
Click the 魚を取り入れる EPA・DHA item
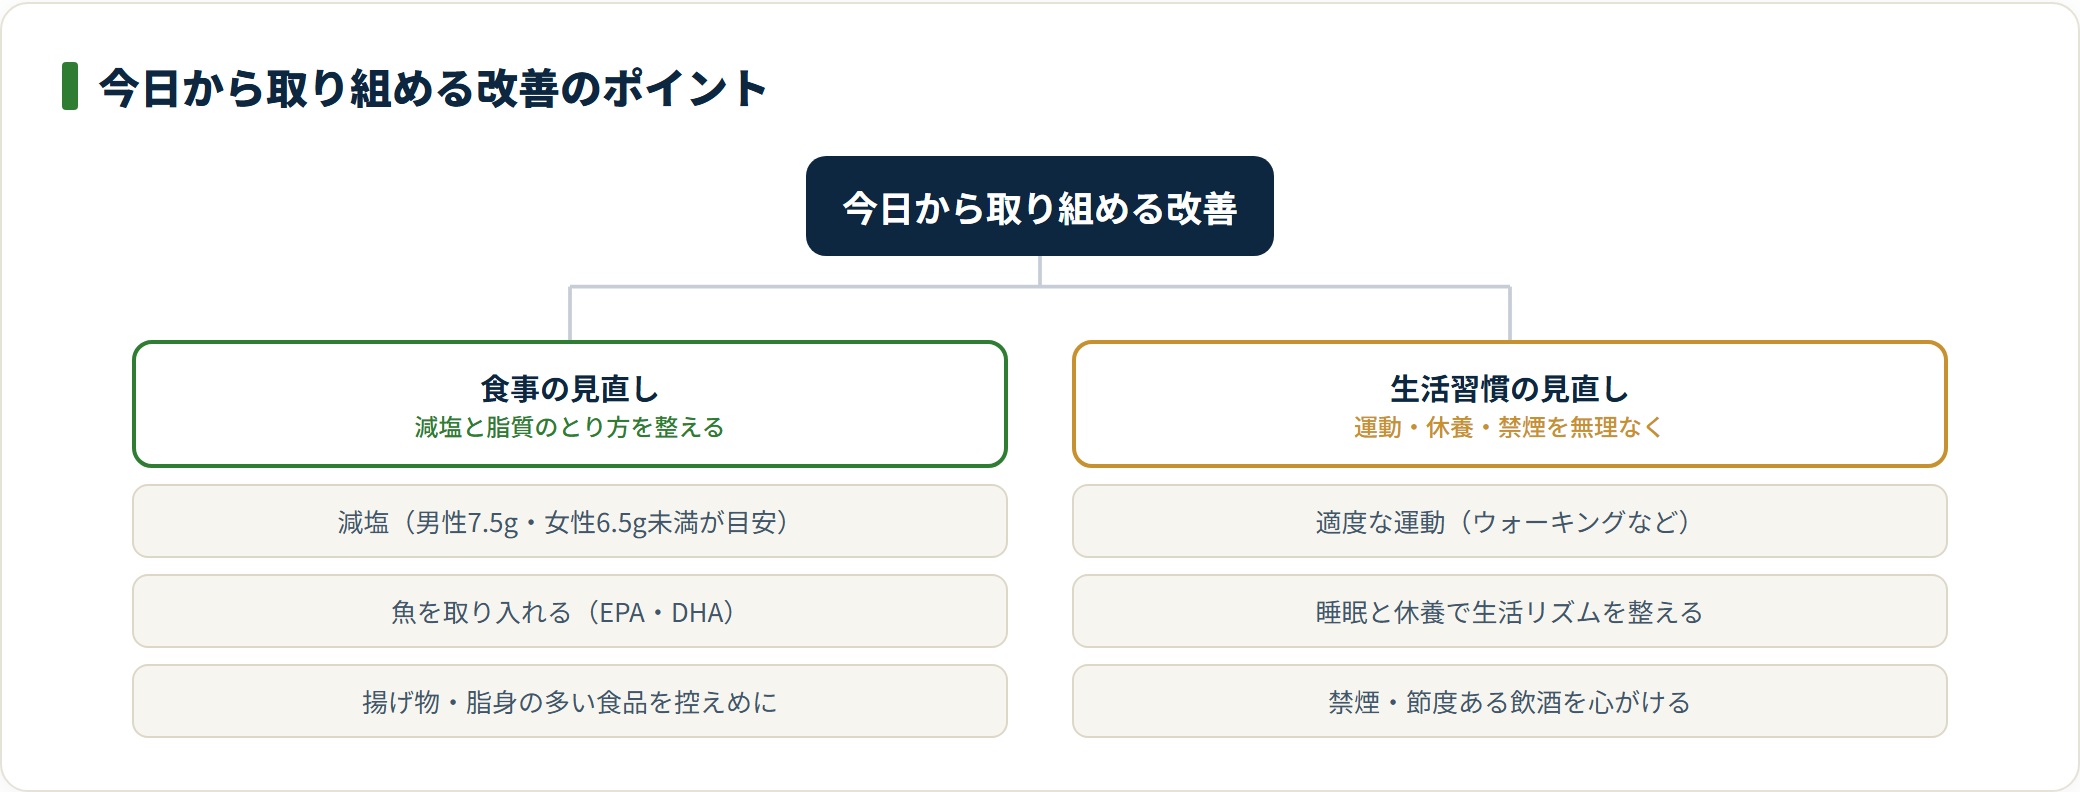pyautogui.click(x=570, y=611)
